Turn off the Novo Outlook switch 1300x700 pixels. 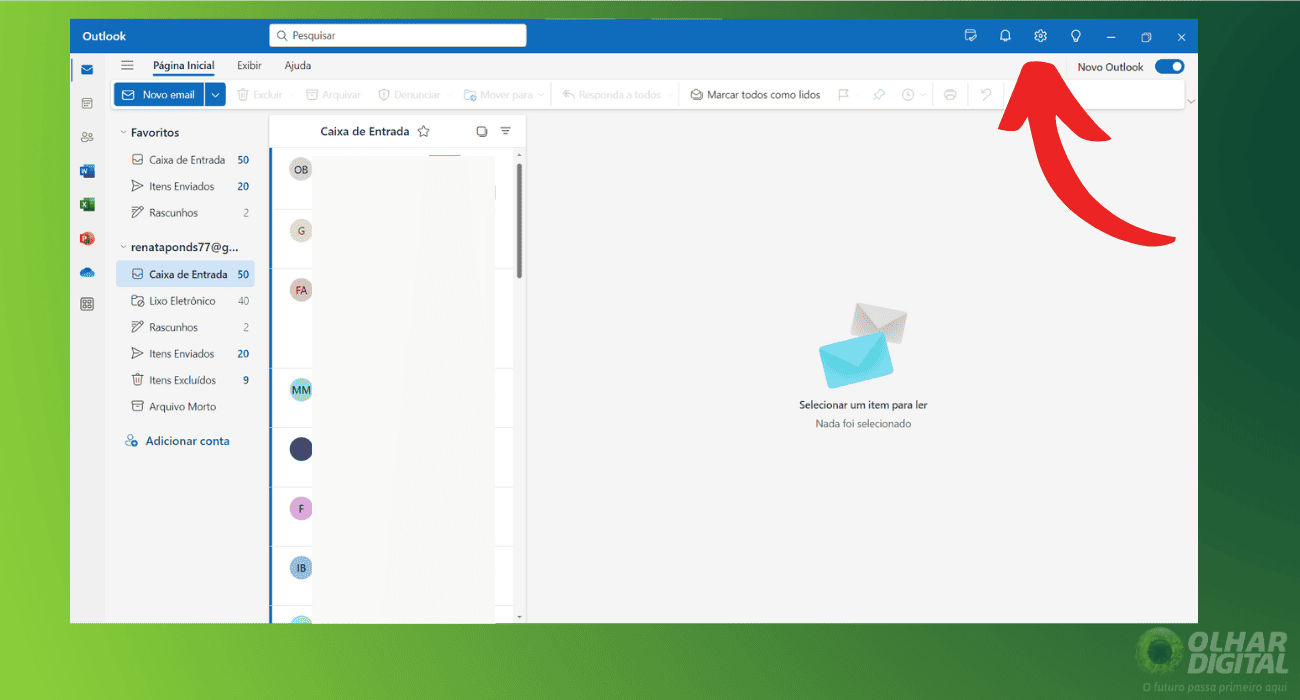tap(1169, 66)
